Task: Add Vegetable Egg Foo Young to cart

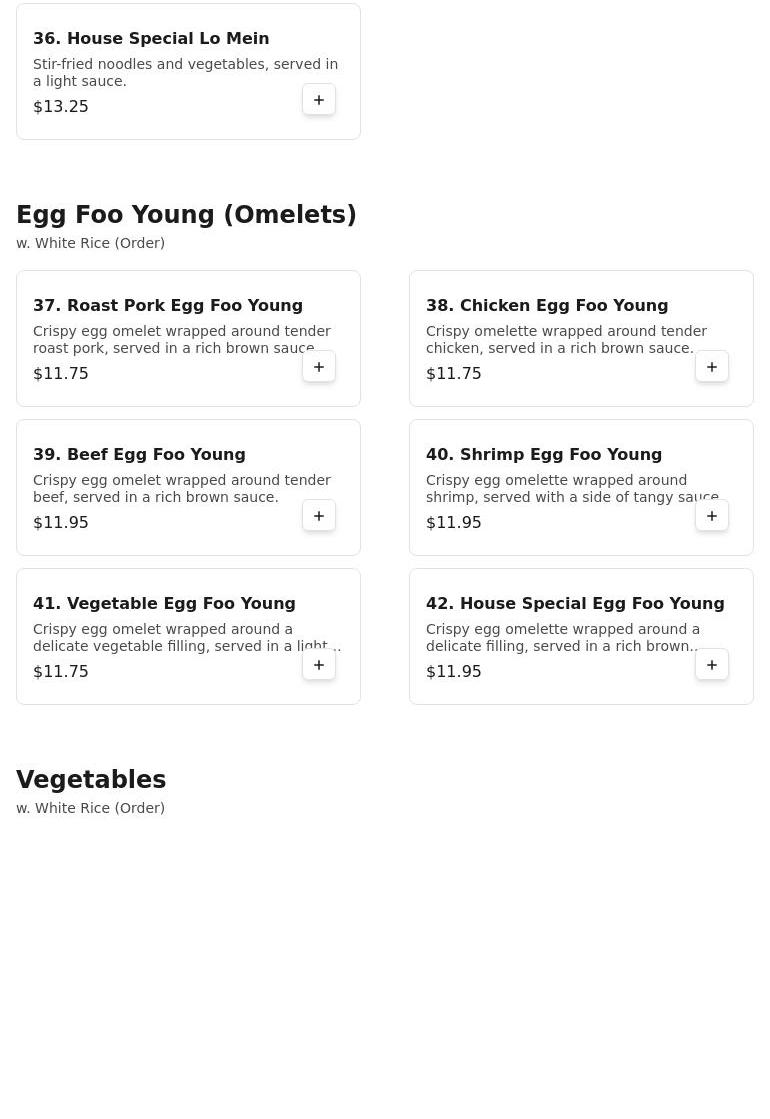Action: (x=319, y=665)
